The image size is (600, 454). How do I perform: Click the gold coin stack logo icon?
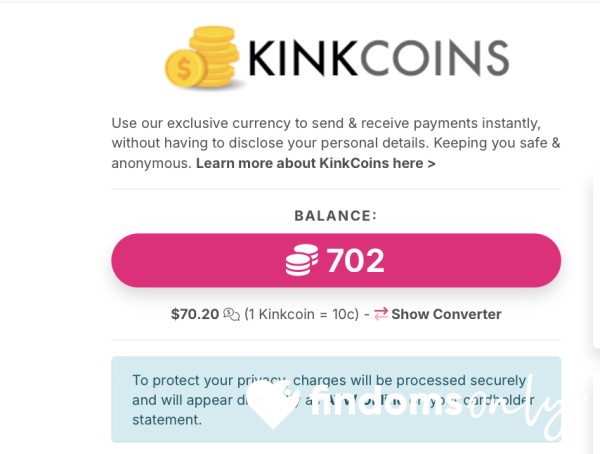202,57
